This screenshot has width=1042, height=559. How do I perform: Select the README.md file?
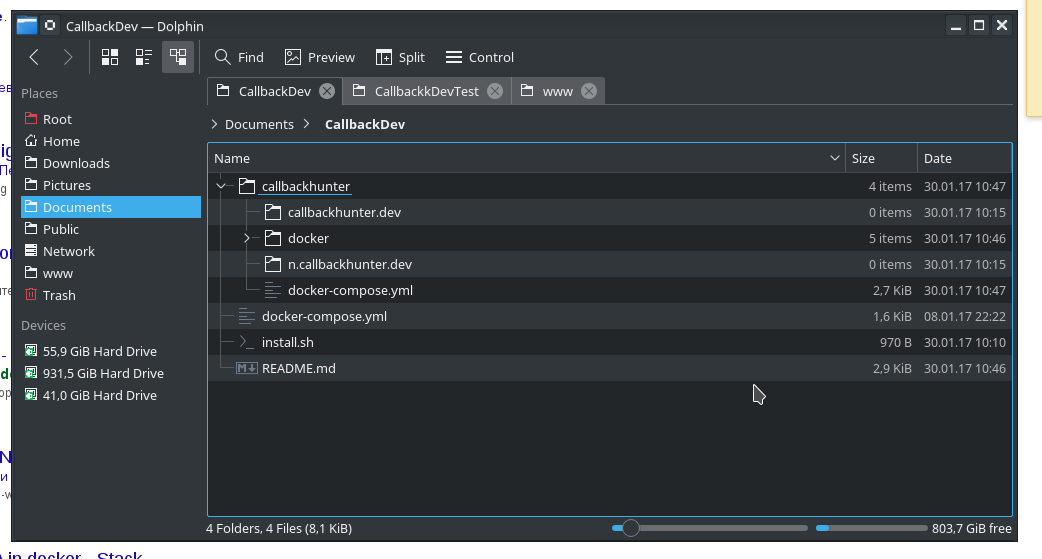click(298, 368)
